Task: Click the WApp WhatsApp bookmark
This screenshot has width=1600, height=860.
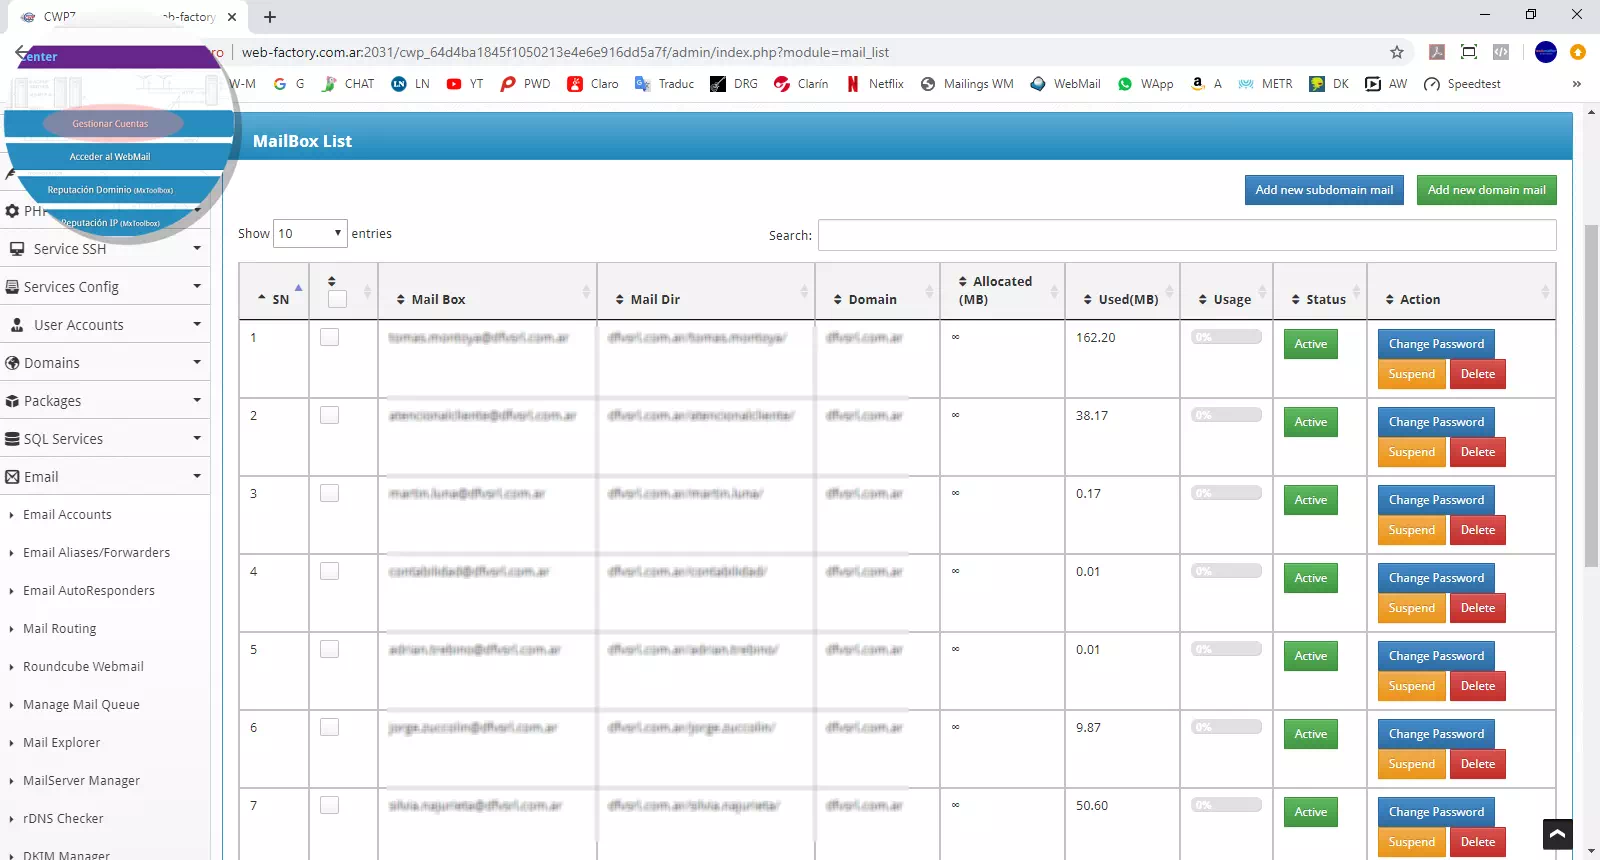Action: pos(1145,84)
